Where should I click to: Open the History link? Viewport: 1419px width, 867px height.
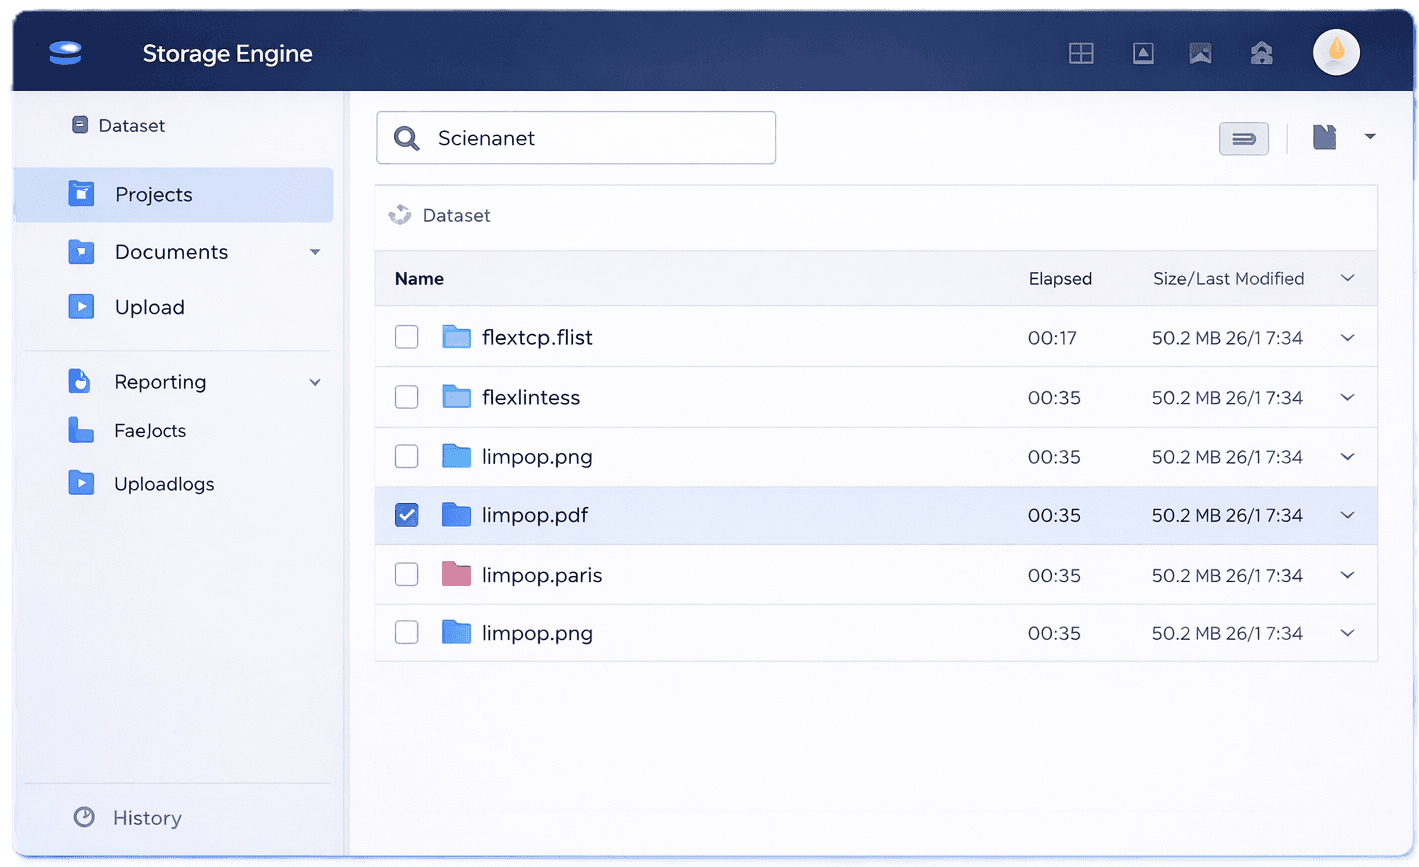coord(146,818)
